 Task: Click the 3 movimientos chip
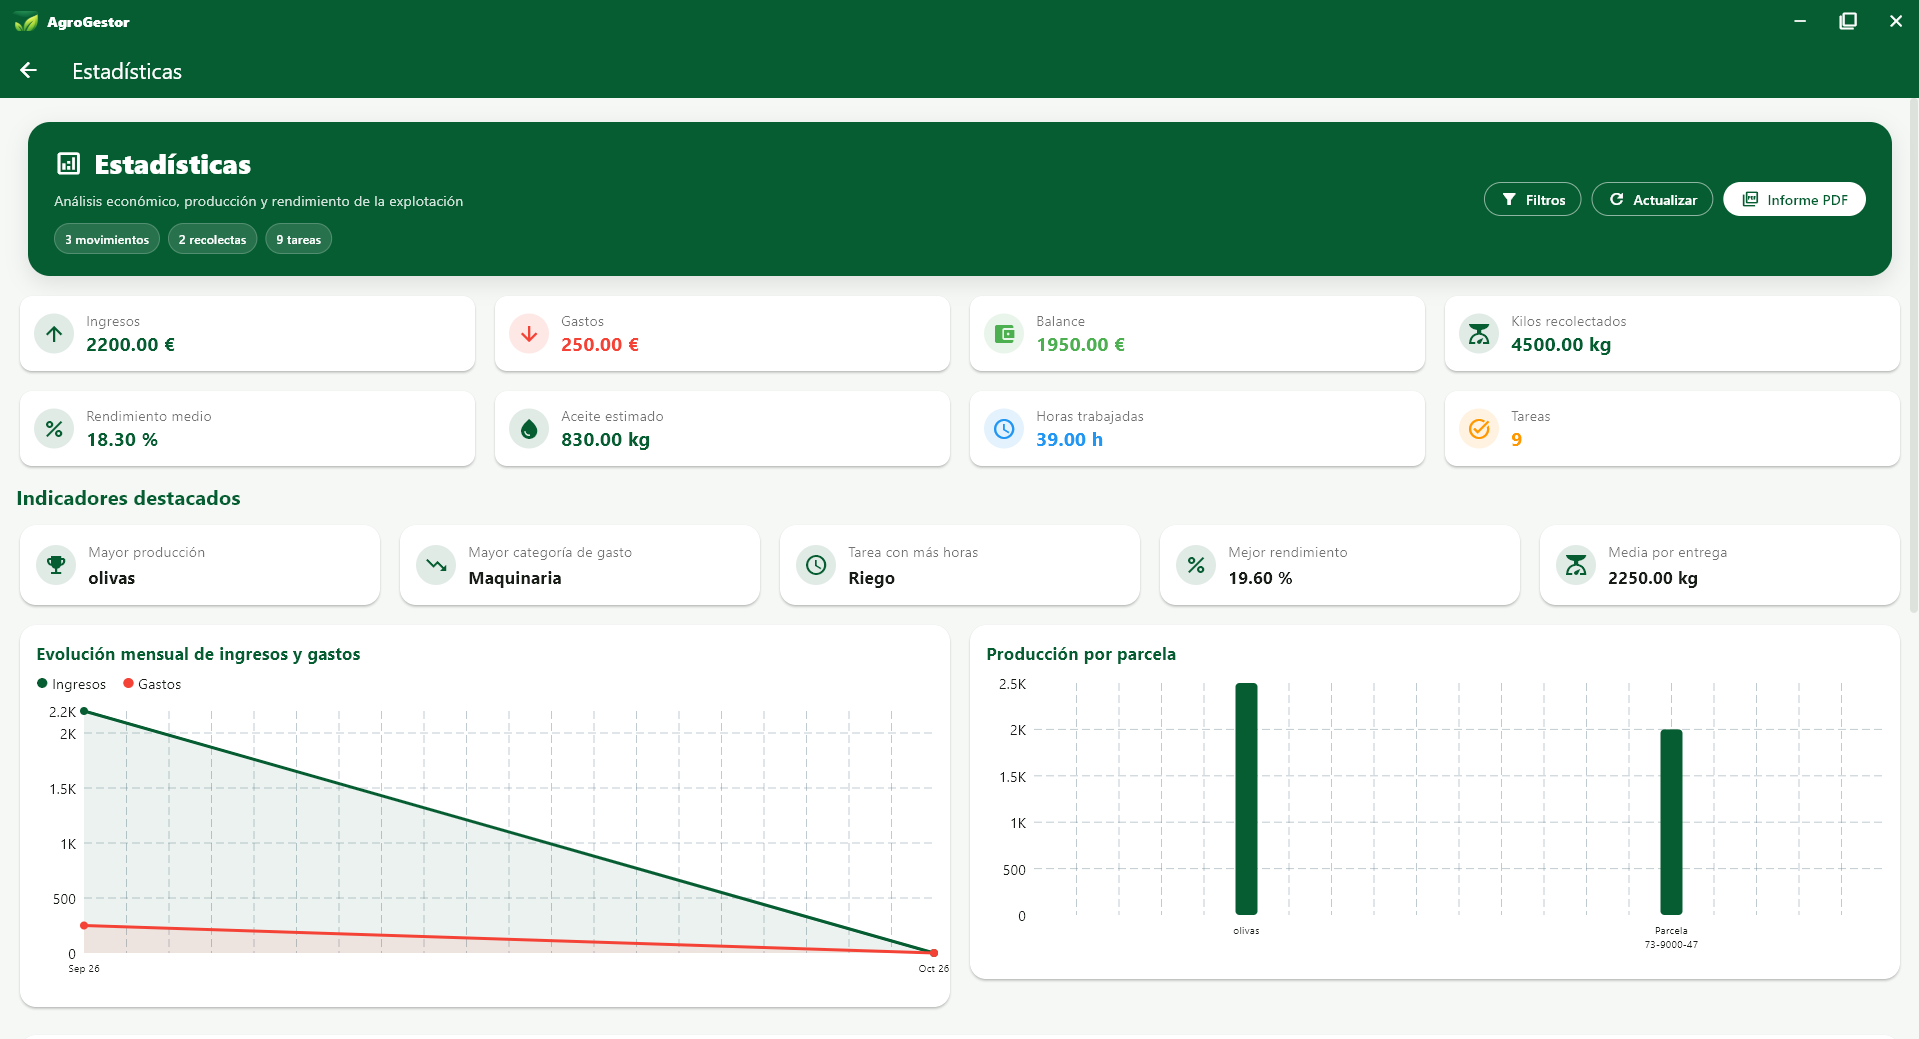point(107,239)
